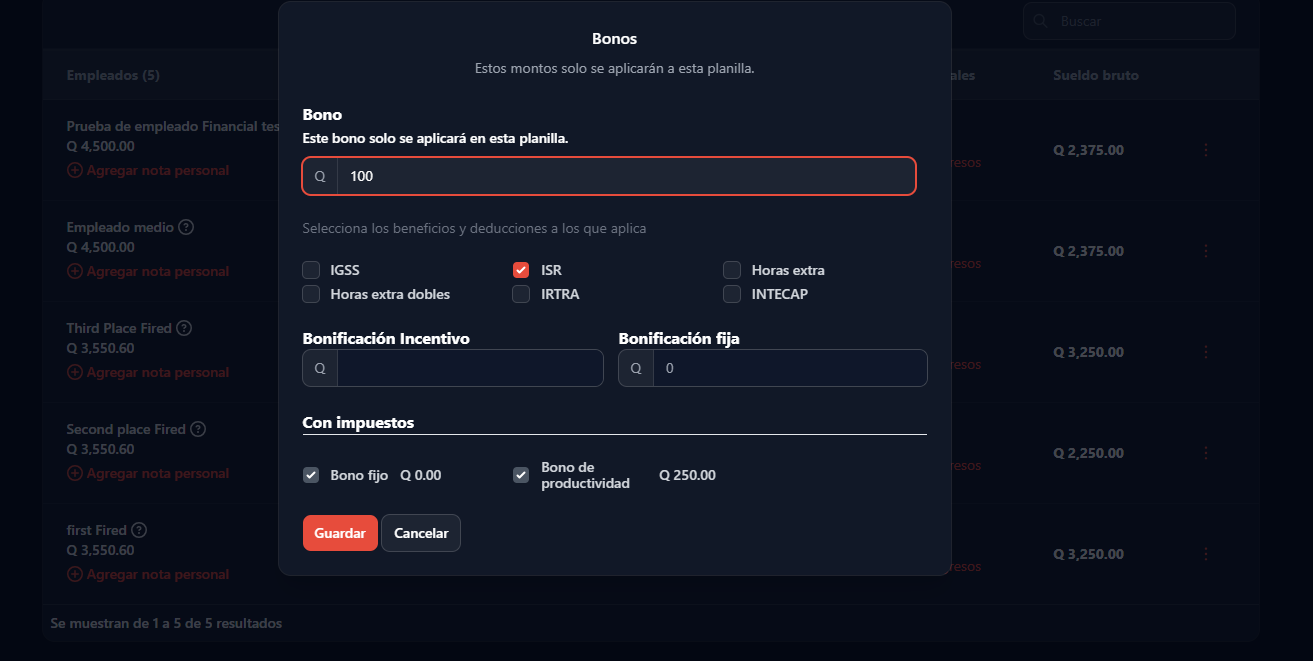Open row menu for Prueba de empleado
Image resolution: width=1313 pixels, height=661 pixels.
1205,150
